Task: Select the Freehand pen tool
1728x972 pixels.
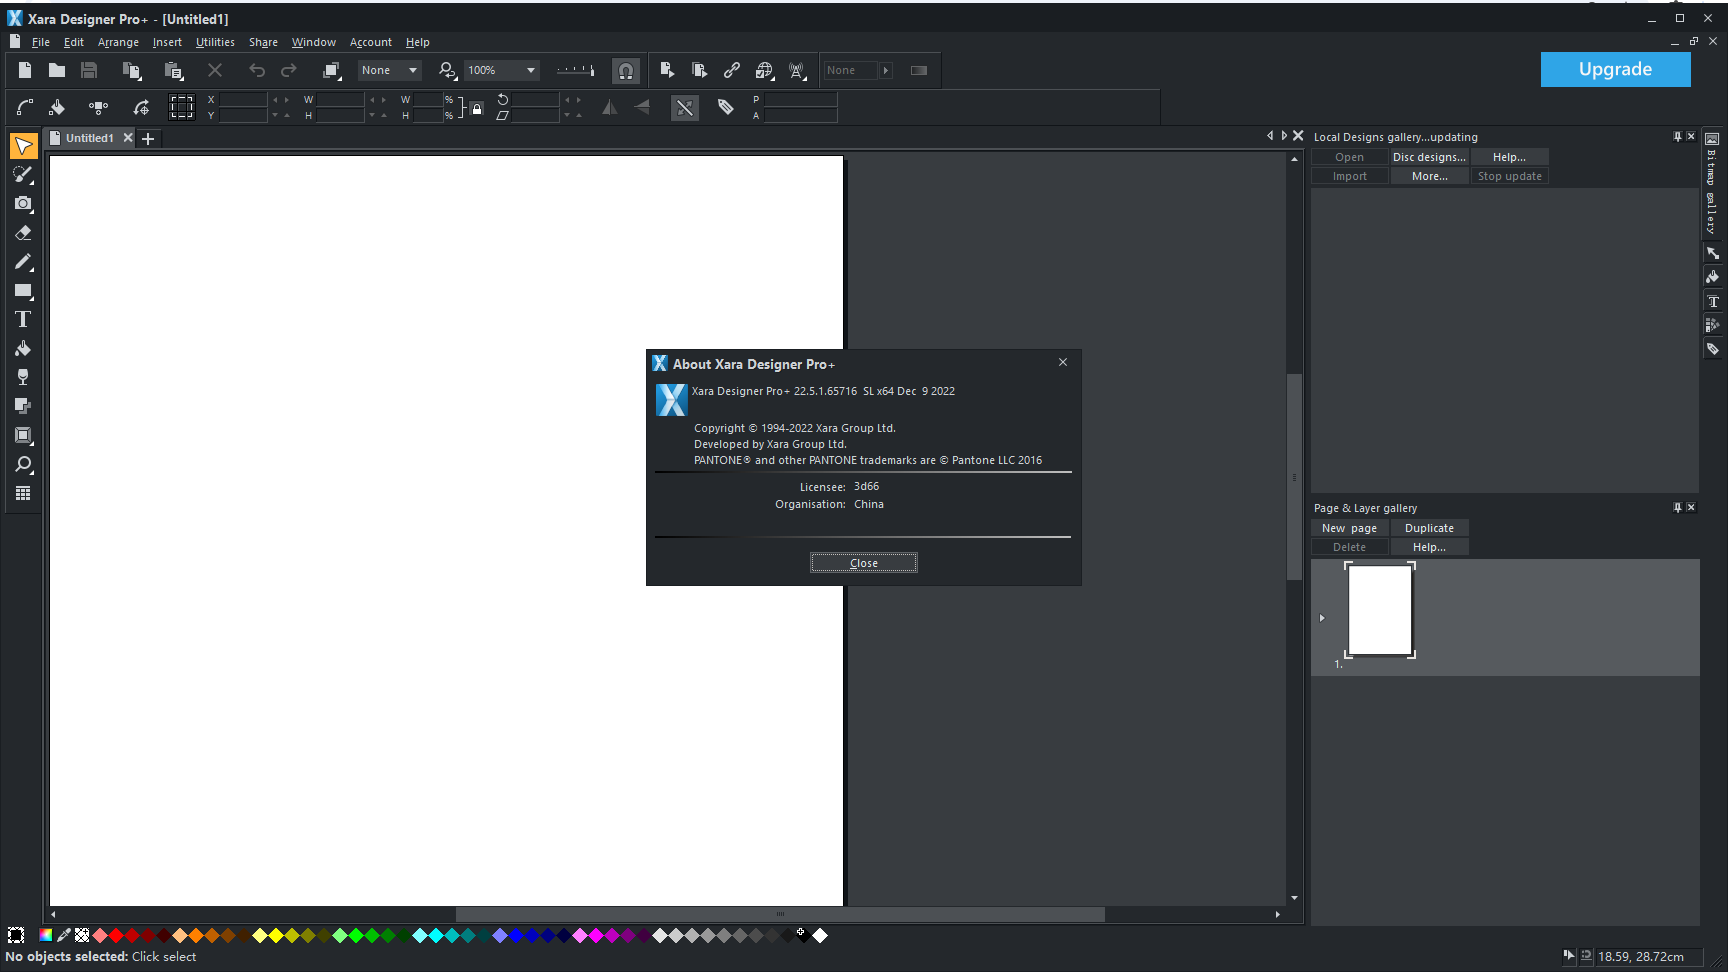Action: [x=23, y=262]
